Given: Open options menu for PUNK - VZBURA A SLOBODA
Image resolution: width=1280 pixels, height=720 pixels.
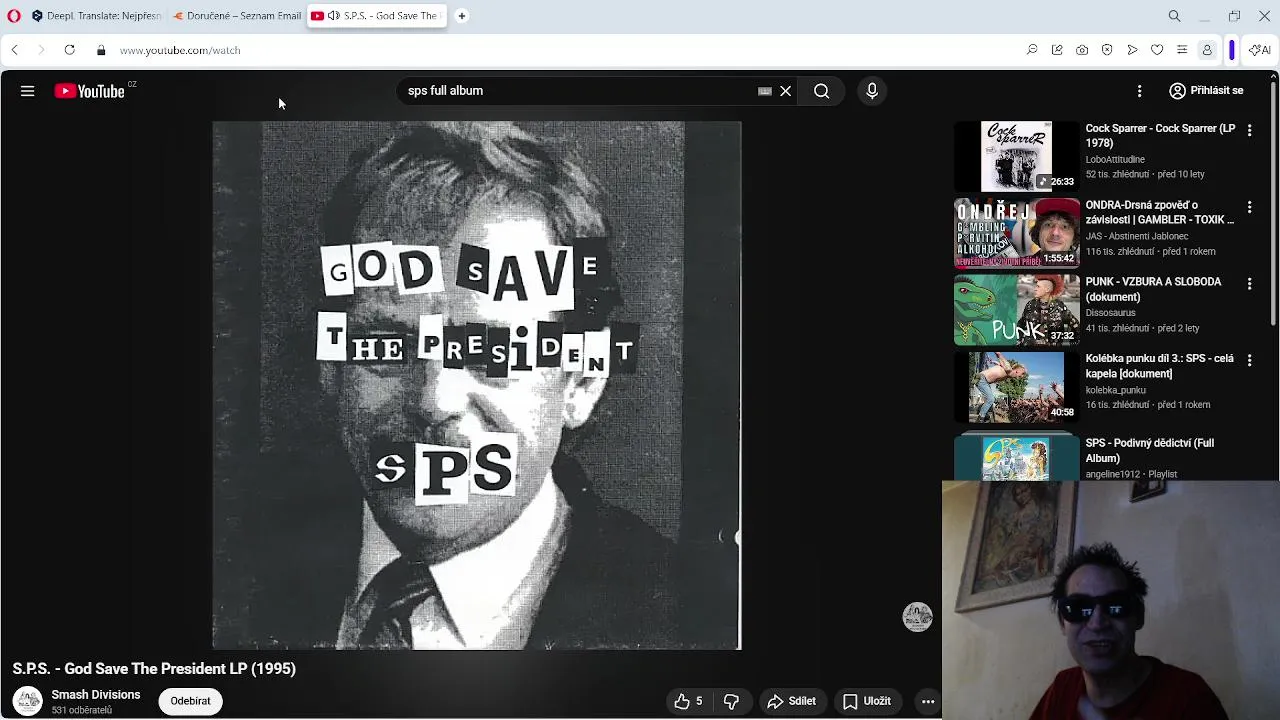Looking at the screenshot, I should tap(1249, 284).
